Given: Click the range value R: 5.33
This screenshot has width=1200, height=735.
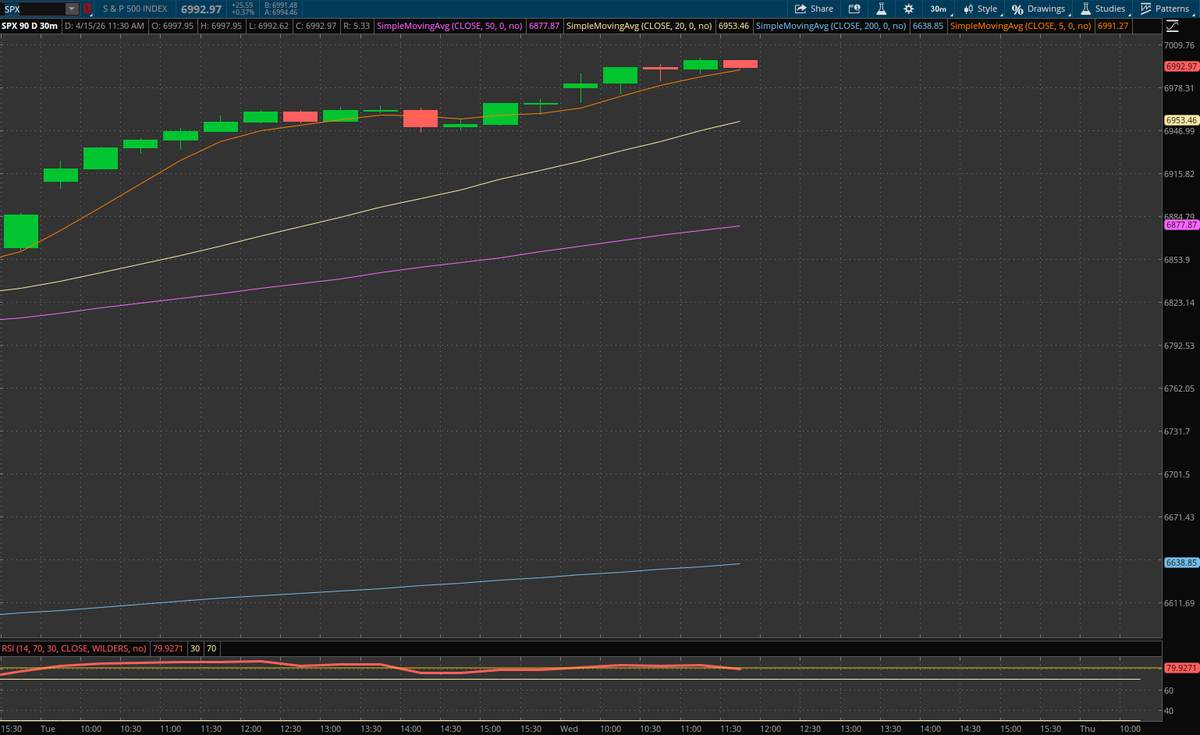Looking at the screenshot, I should (357, 25).
